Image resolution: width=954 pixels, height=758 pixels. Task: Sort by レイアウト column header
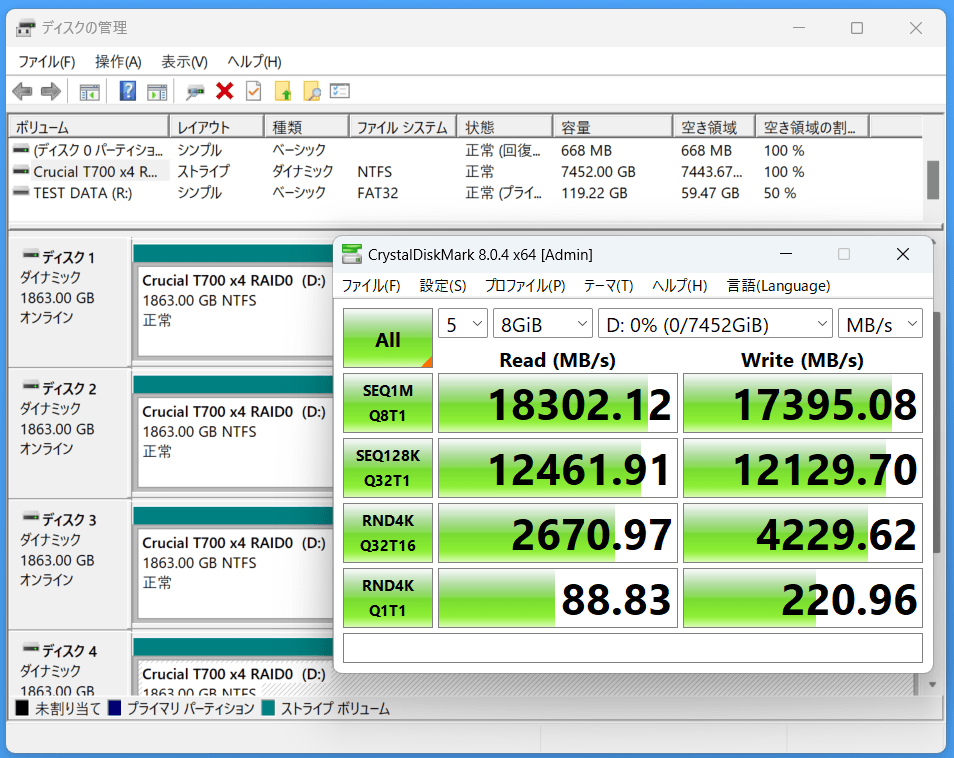(x=217, y=127)
